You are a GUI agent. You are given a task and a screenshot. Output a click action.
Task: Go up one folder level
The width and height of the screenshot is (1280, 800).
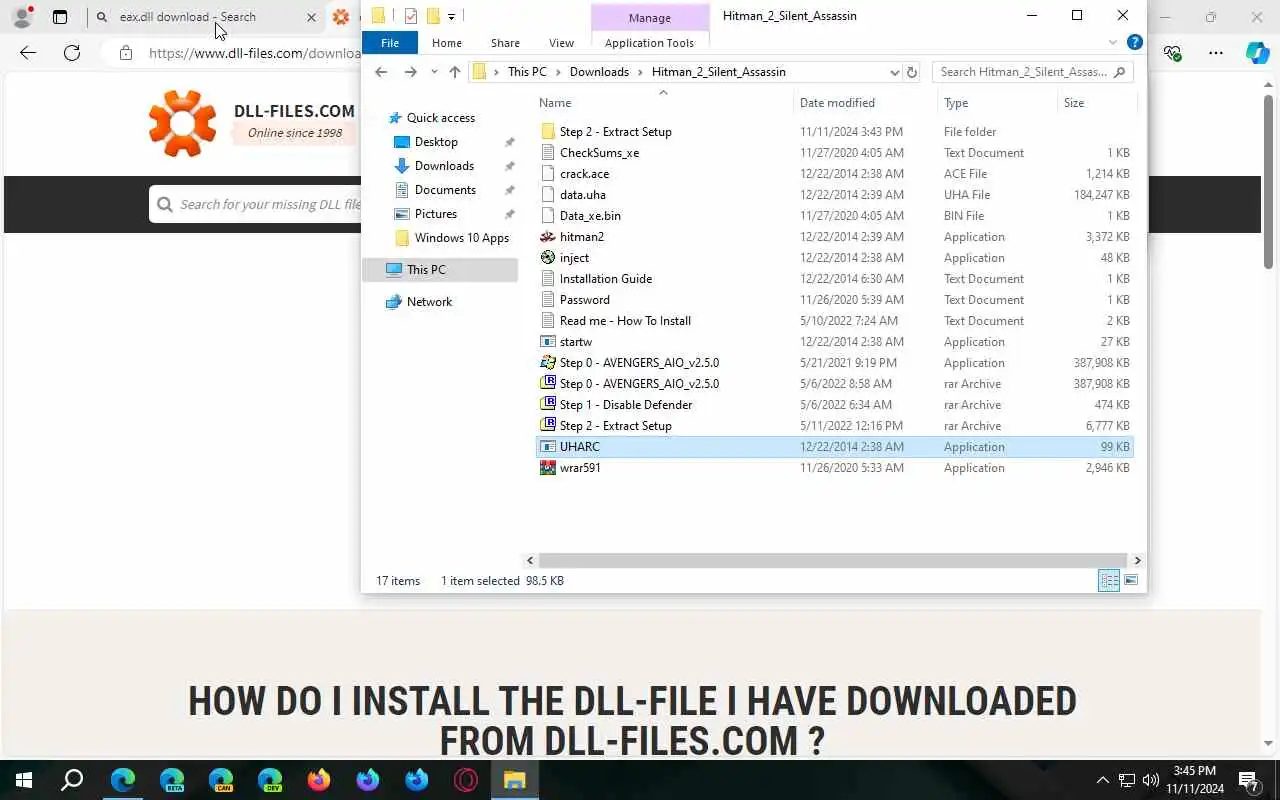click(x=455, y=72)
